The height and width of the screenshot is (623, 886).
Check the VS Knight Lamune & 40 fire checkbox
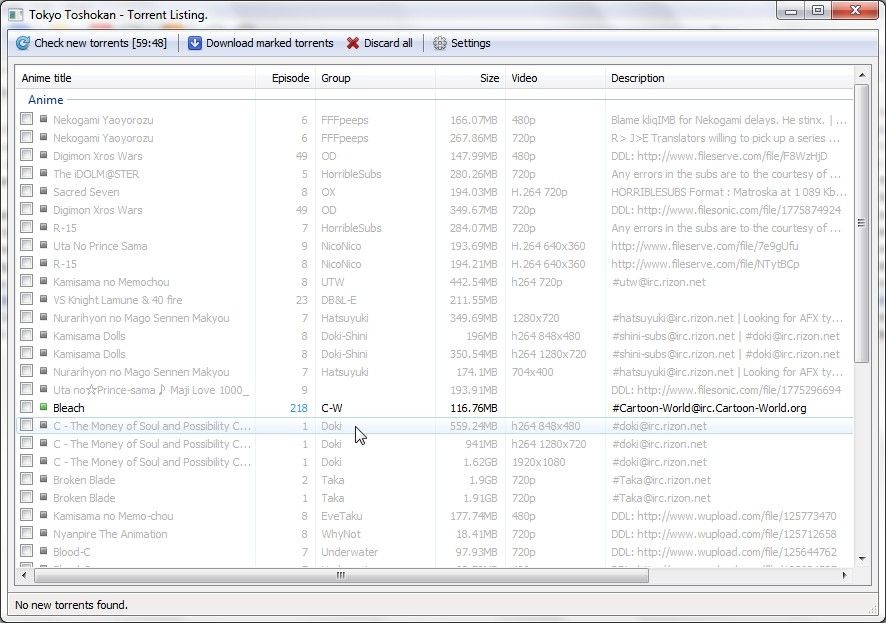(27, 299)
